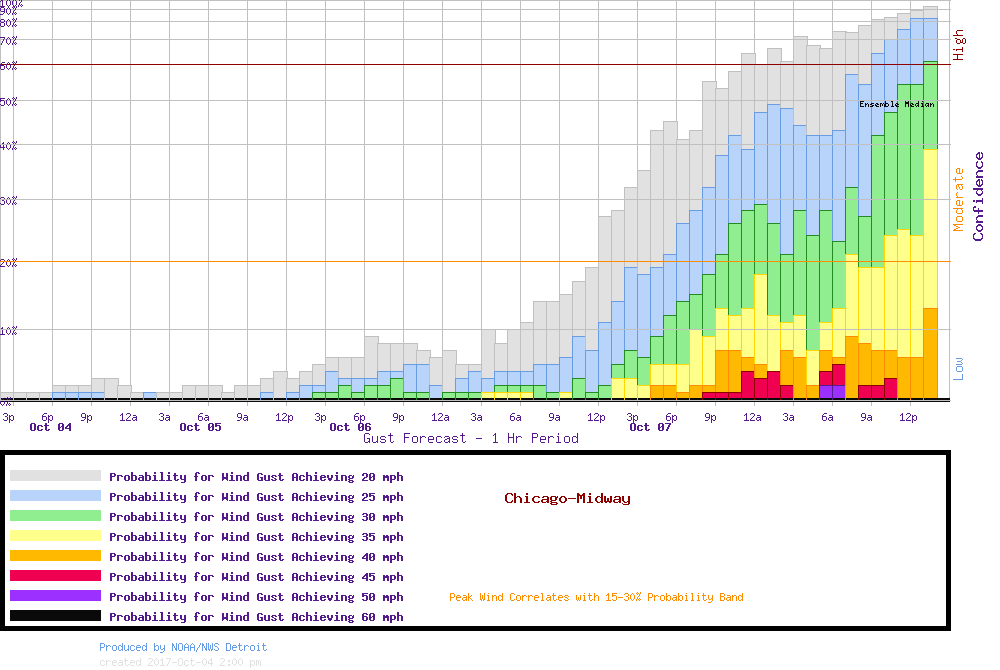Click the green 30 mph legend swatch
The height and width of the screenshot is (670, 1000).
[55, 516]
